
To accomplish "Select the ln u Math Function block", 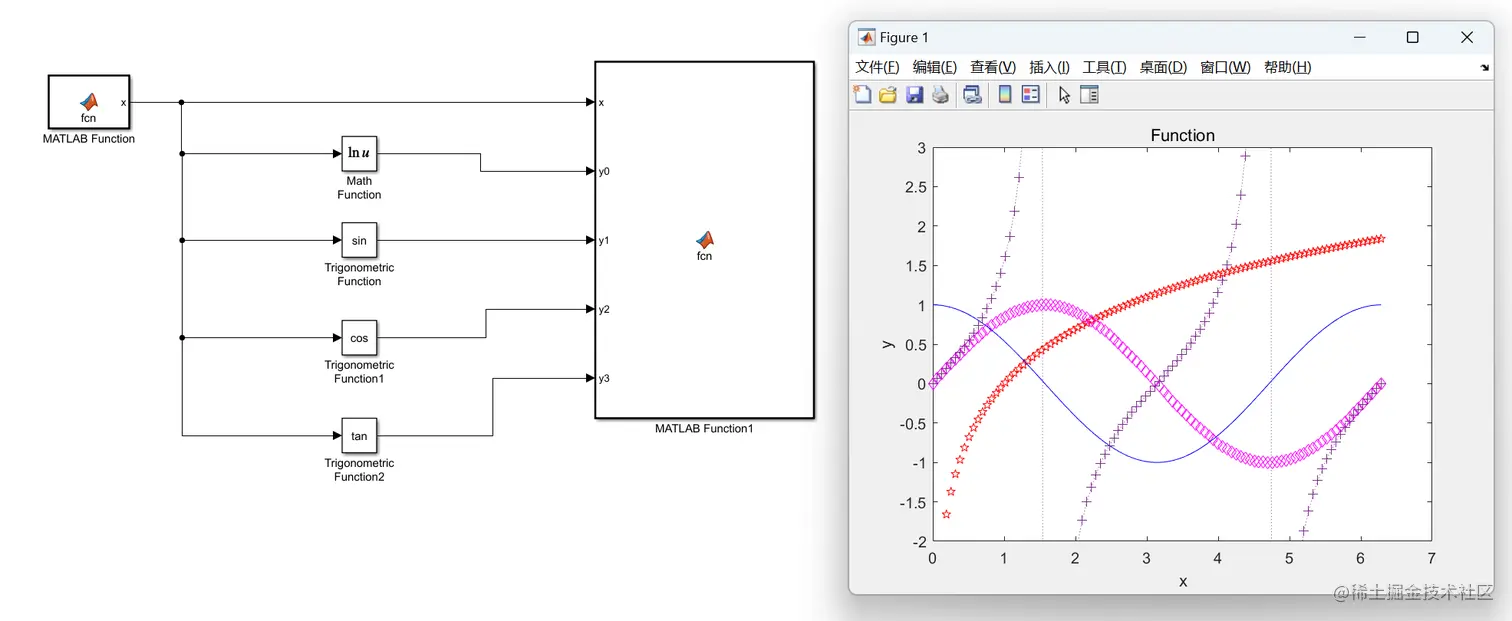I will (359, 154).
